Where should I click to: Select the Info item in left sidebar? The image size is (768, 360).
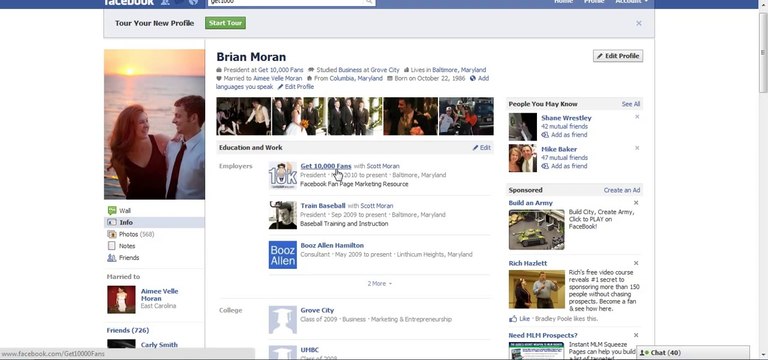tap(154, 222)
